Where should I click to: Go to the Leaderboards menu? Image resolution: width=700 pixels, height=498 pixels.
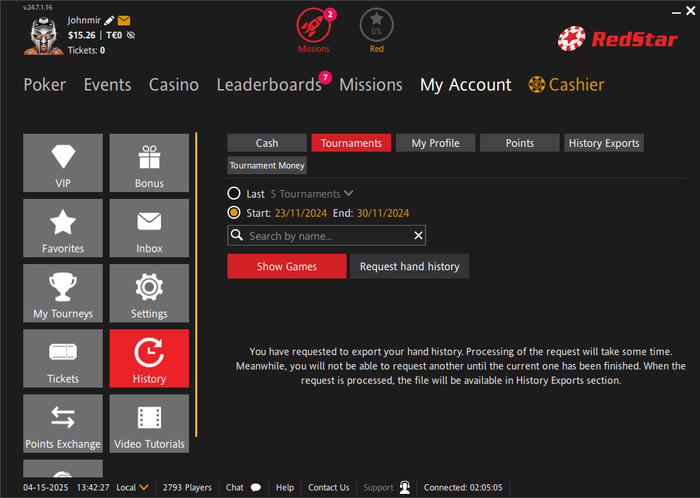click(269, 85)
